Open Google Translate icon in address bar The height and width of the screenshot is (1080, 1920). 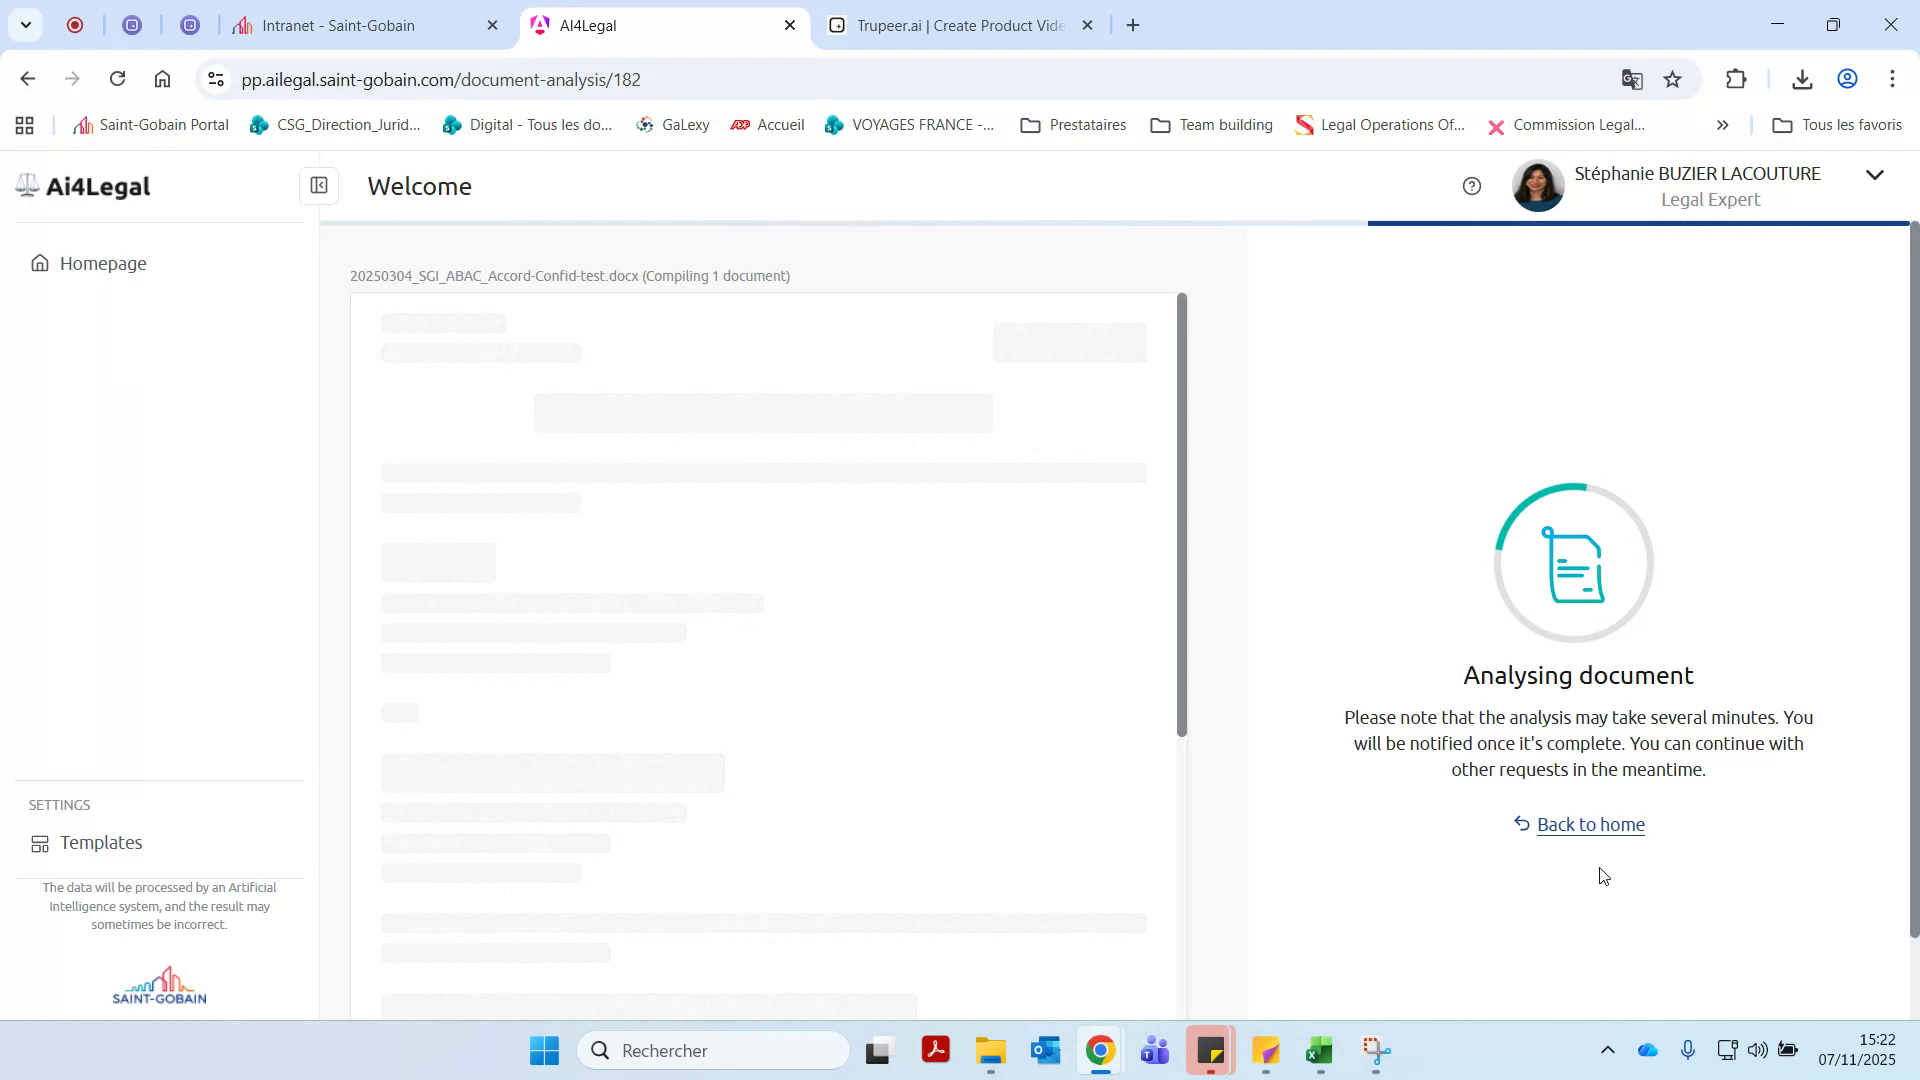pos(1632,79)
